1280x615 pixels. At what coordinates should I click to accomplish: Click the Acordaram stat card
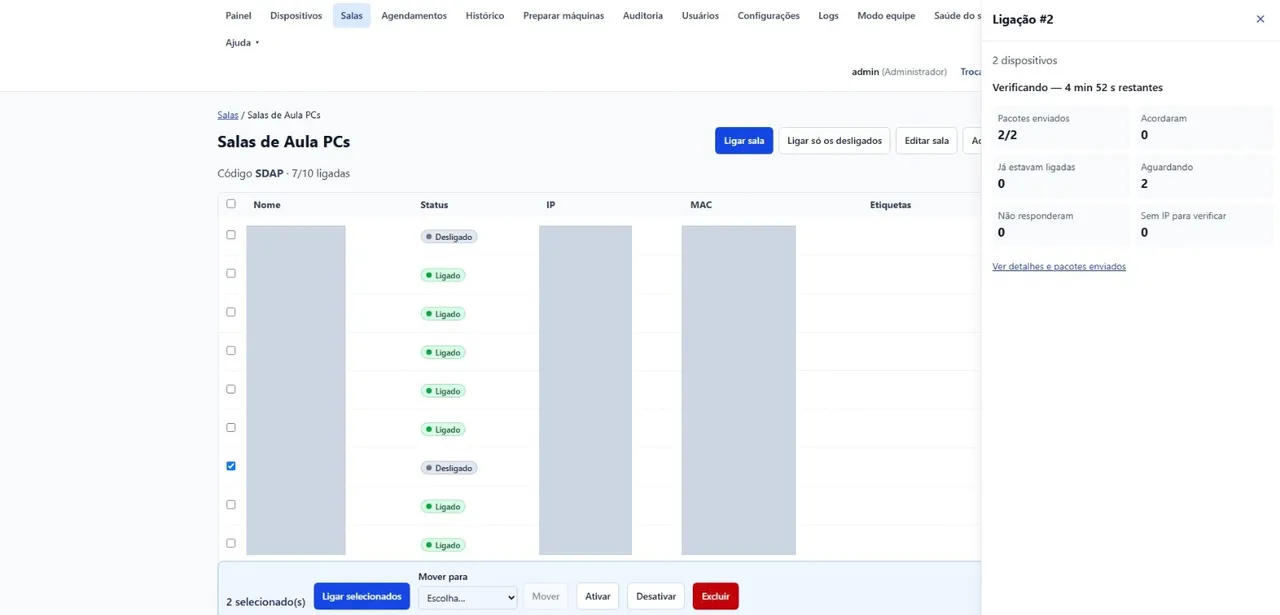coord(1204,127)
